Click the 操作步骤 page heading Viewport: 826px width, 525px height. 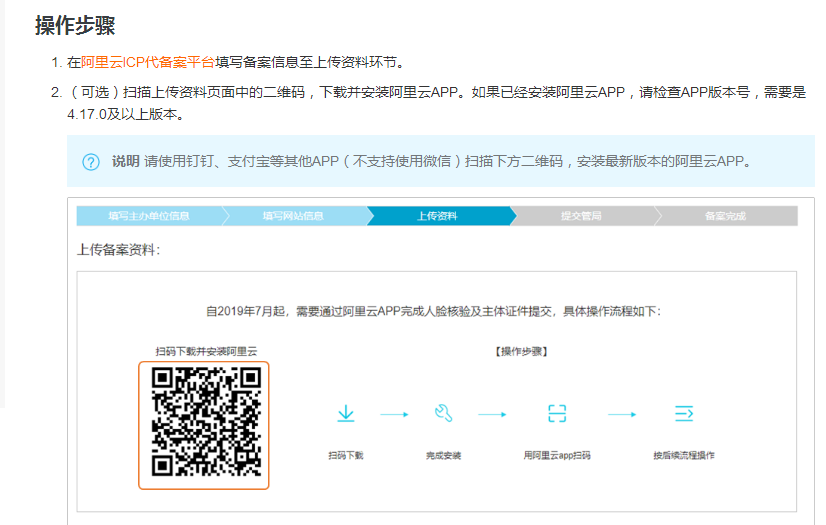pyautogui.click(x=75, y=25)
